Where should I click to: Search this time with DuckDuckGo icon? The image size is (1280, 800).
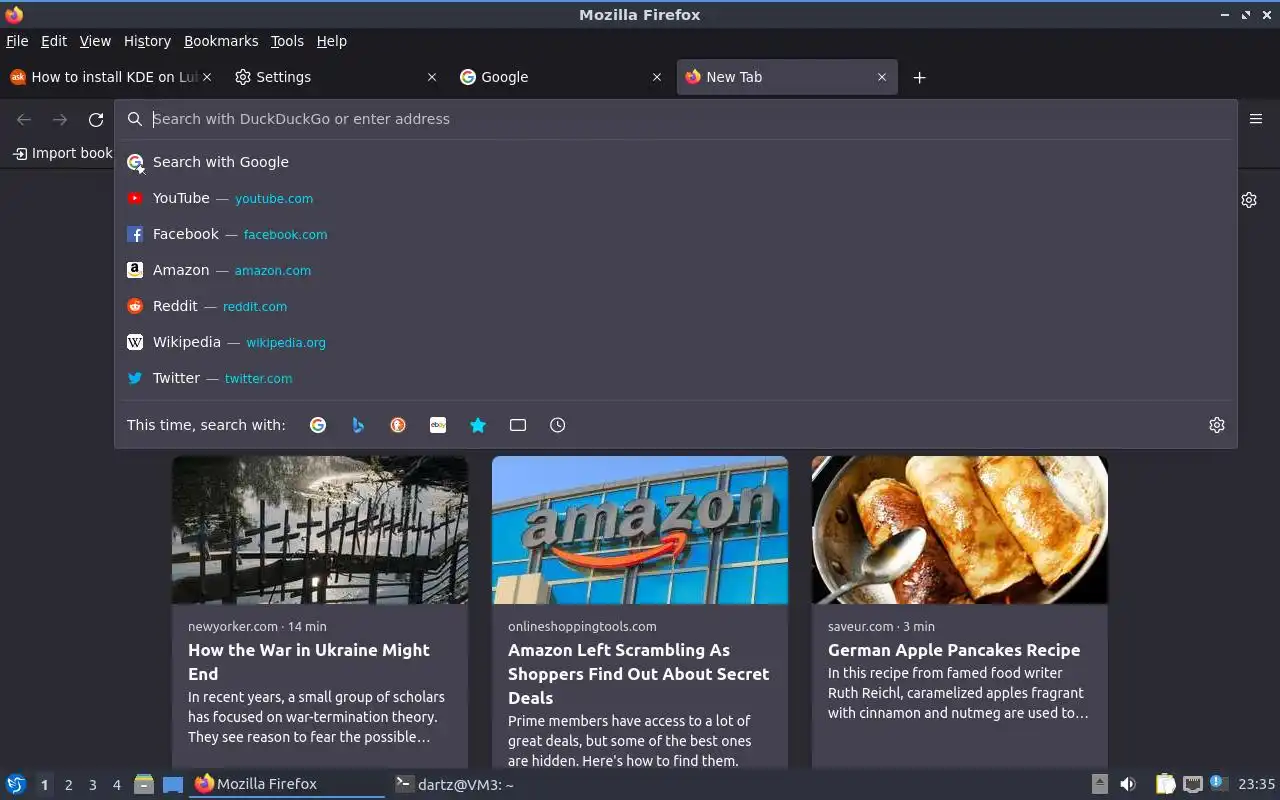pyautogui.click(x=398, y=425)
